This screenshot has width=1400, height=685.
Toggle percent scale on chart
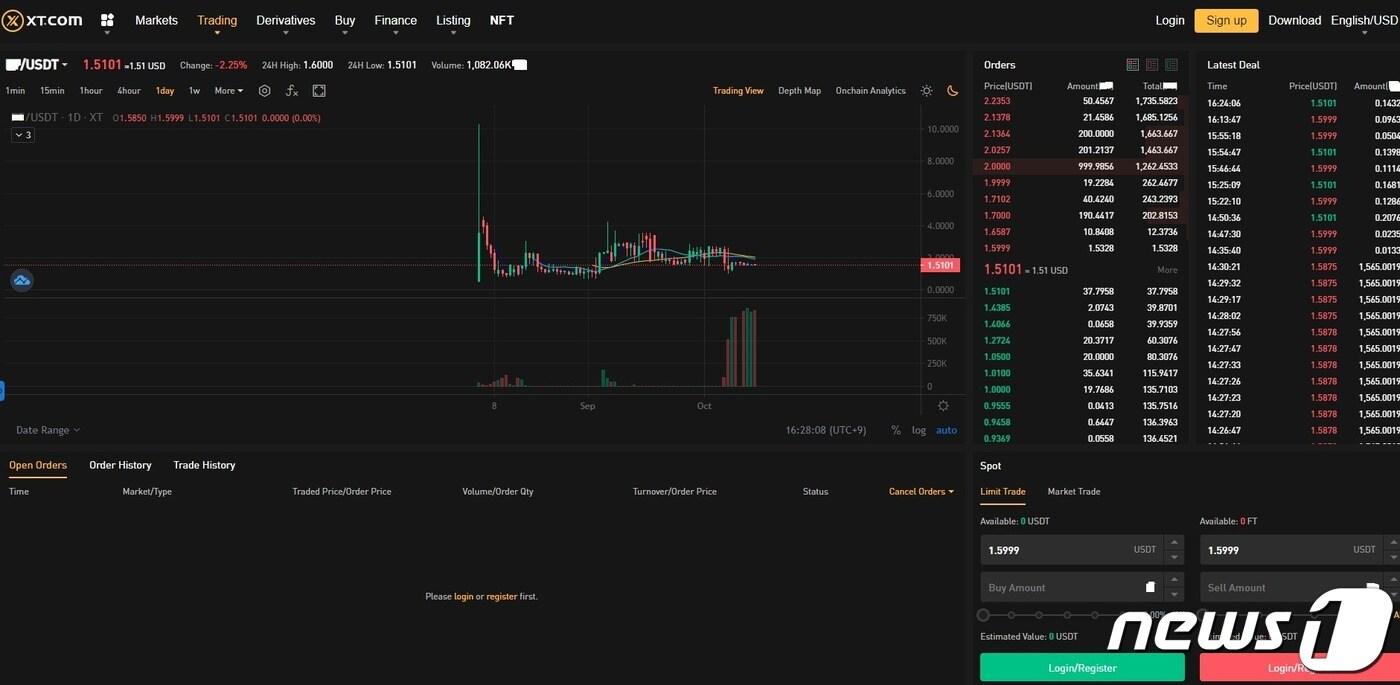pos(895,430)
